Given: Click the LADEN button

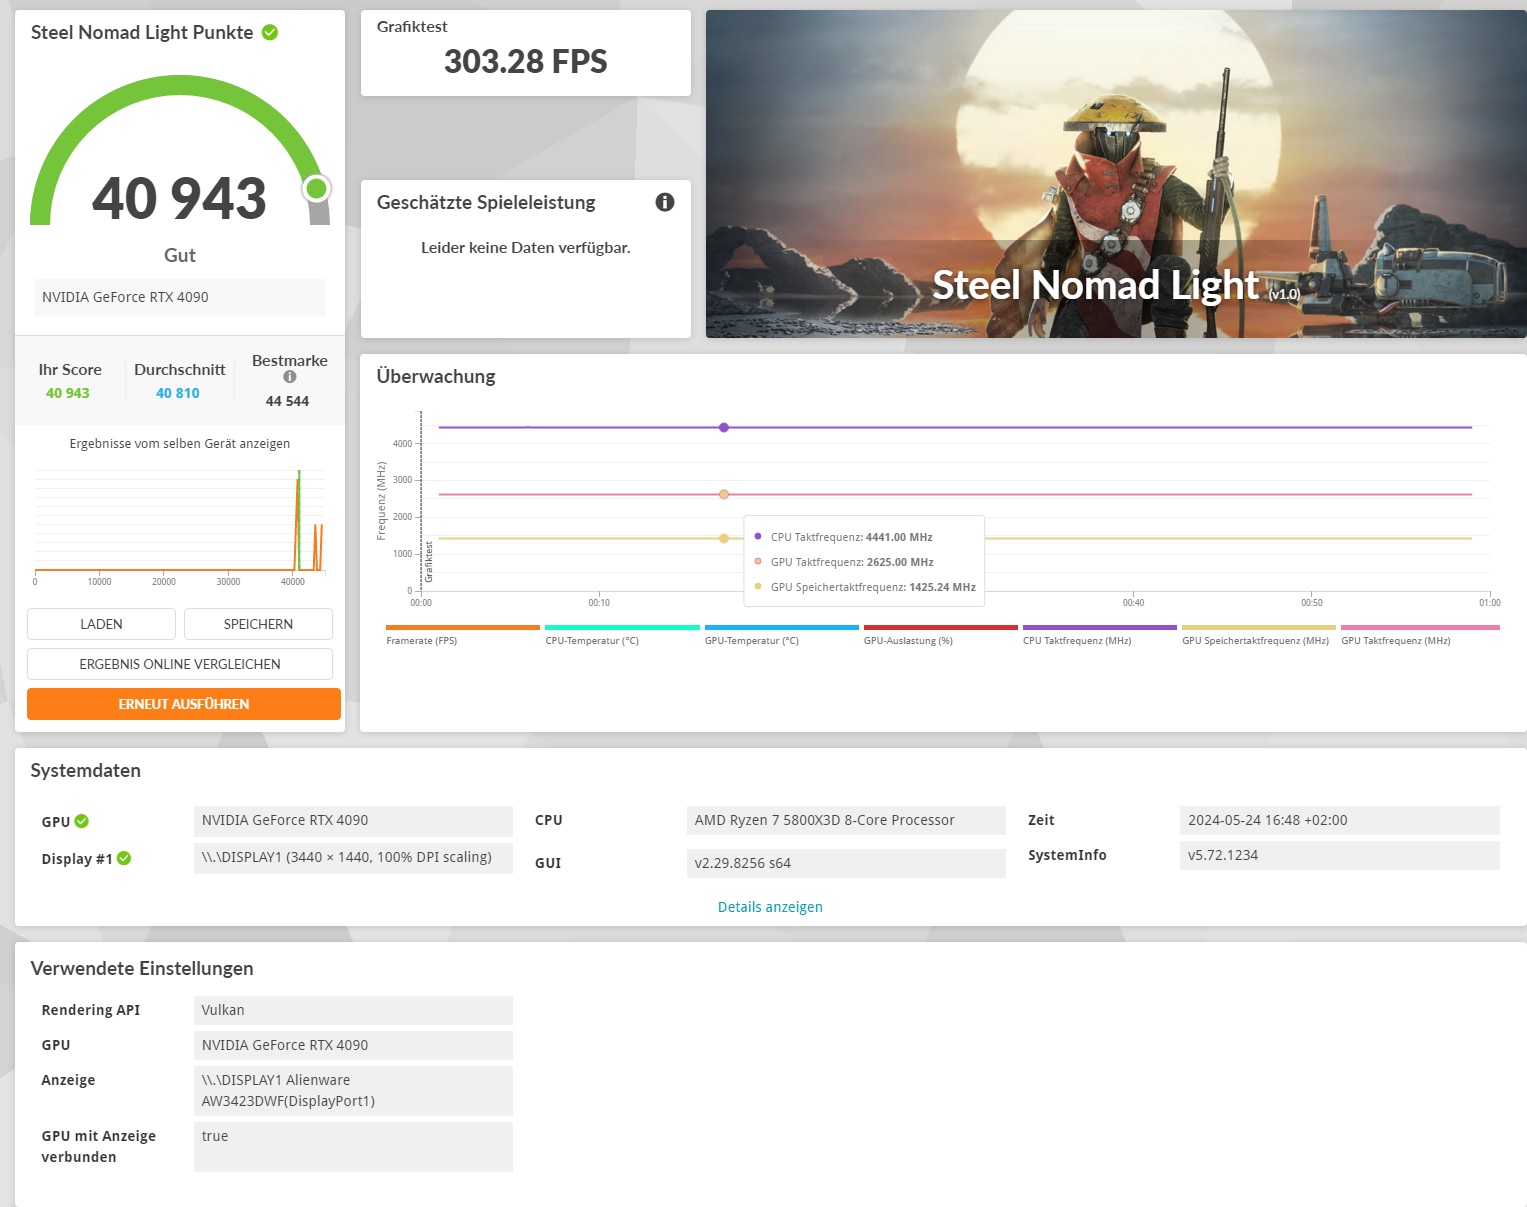Looking at the screenshot, I should pyautogui.click(x=101, y=624).
